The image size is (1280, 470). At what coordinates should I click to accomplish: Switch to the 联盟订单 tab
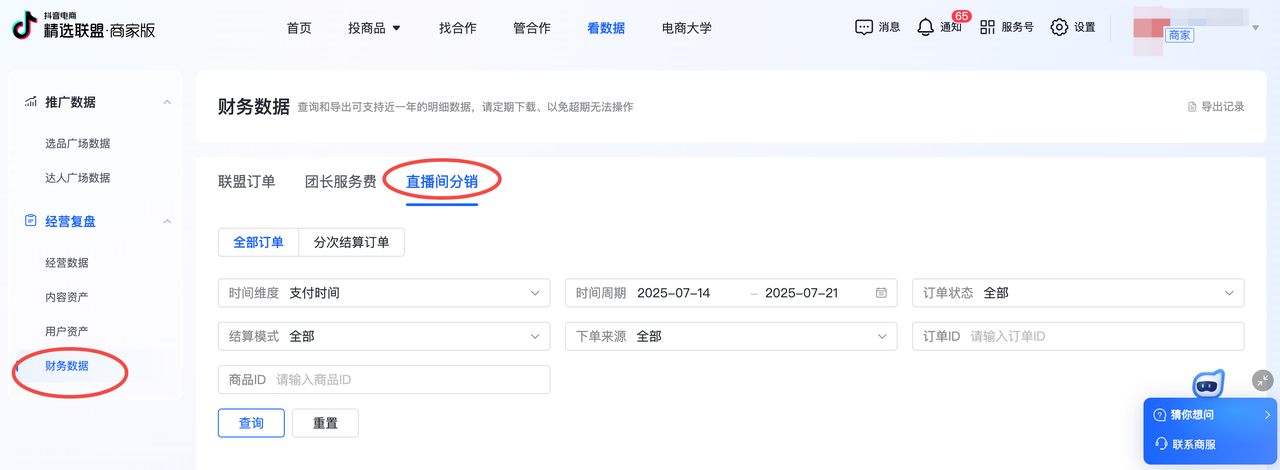click(x=246, y=182)
